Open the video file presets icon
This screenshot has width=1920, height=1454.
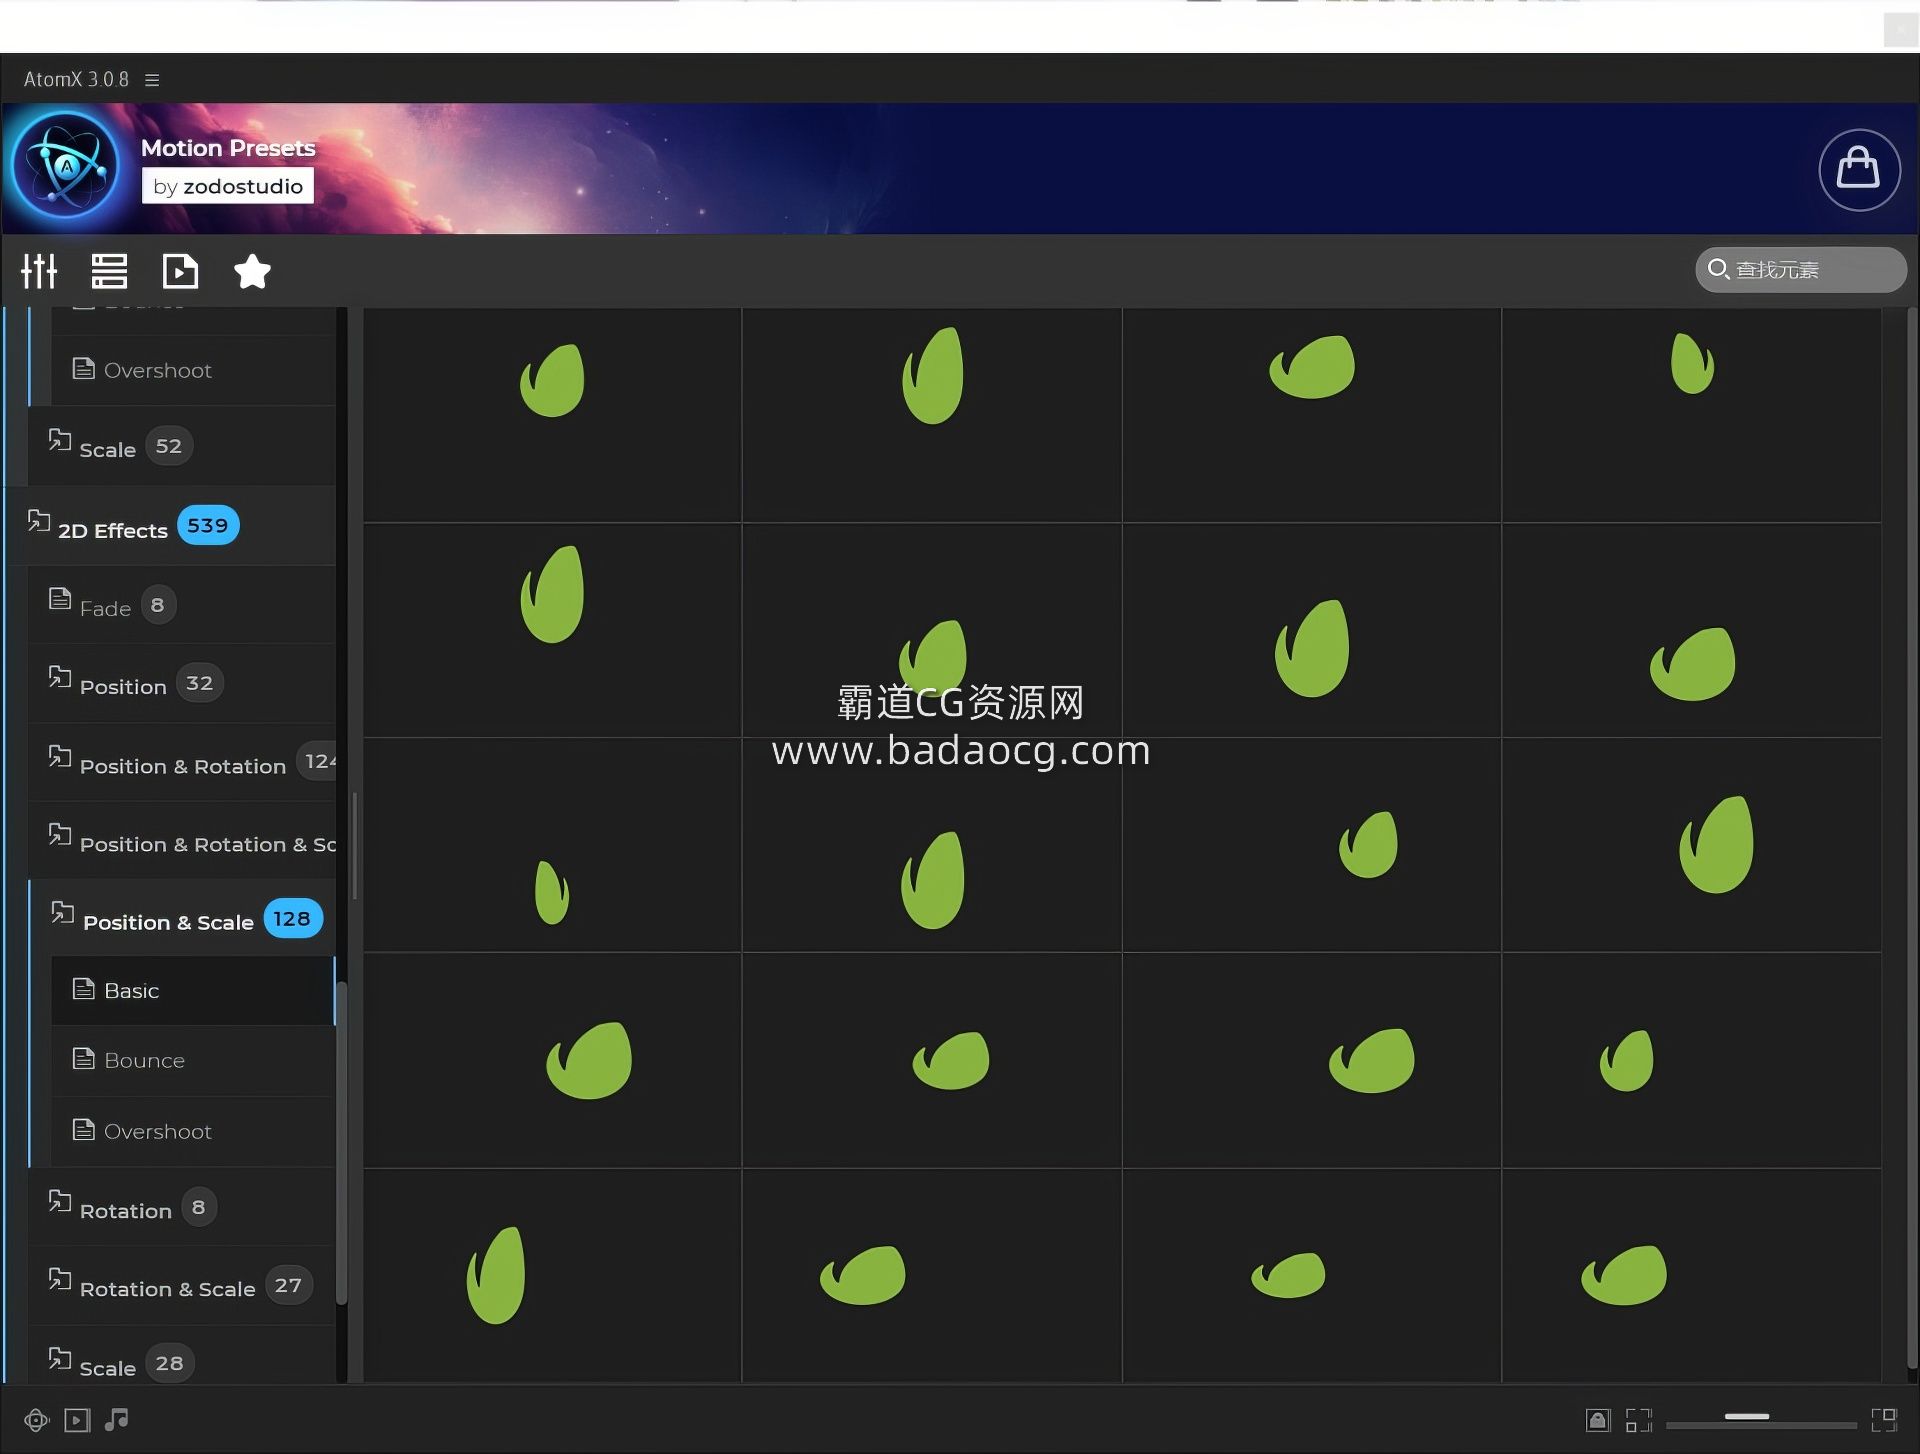(180, 271)
